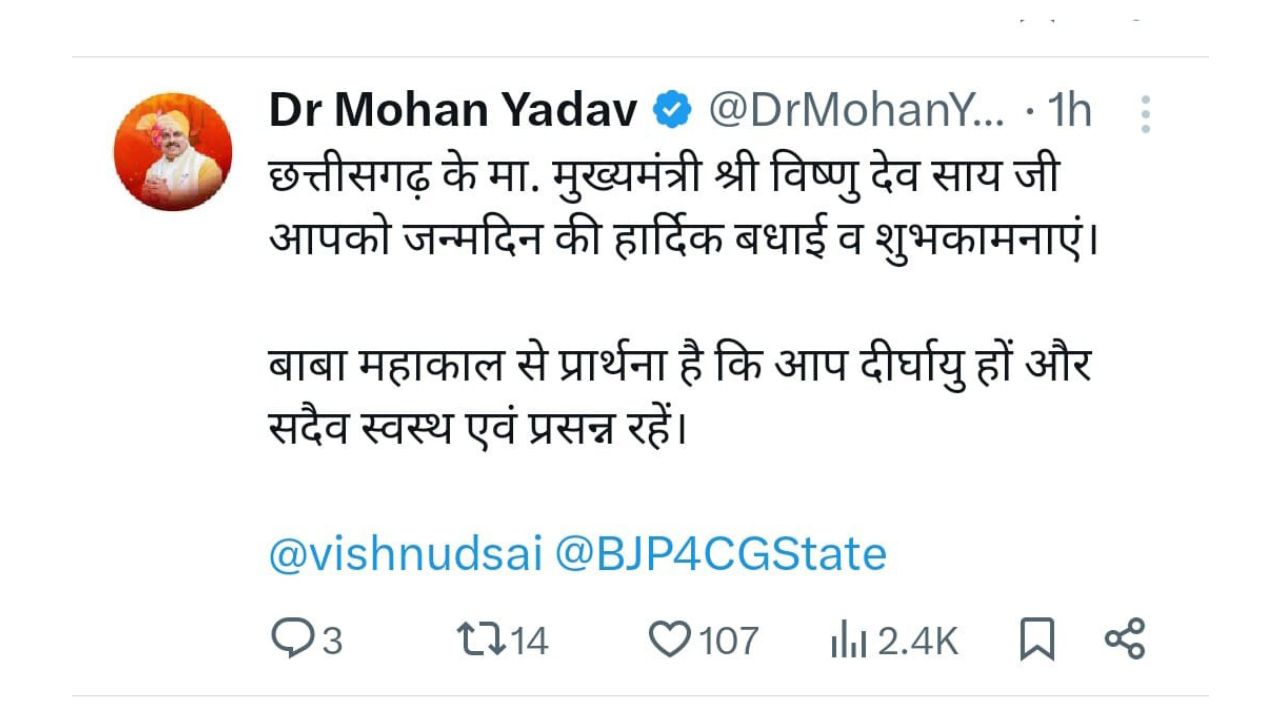The width and height of the screenshot is (1280, 720).
Task: Click the reply speech bubble icon
Action: point(291,639)
